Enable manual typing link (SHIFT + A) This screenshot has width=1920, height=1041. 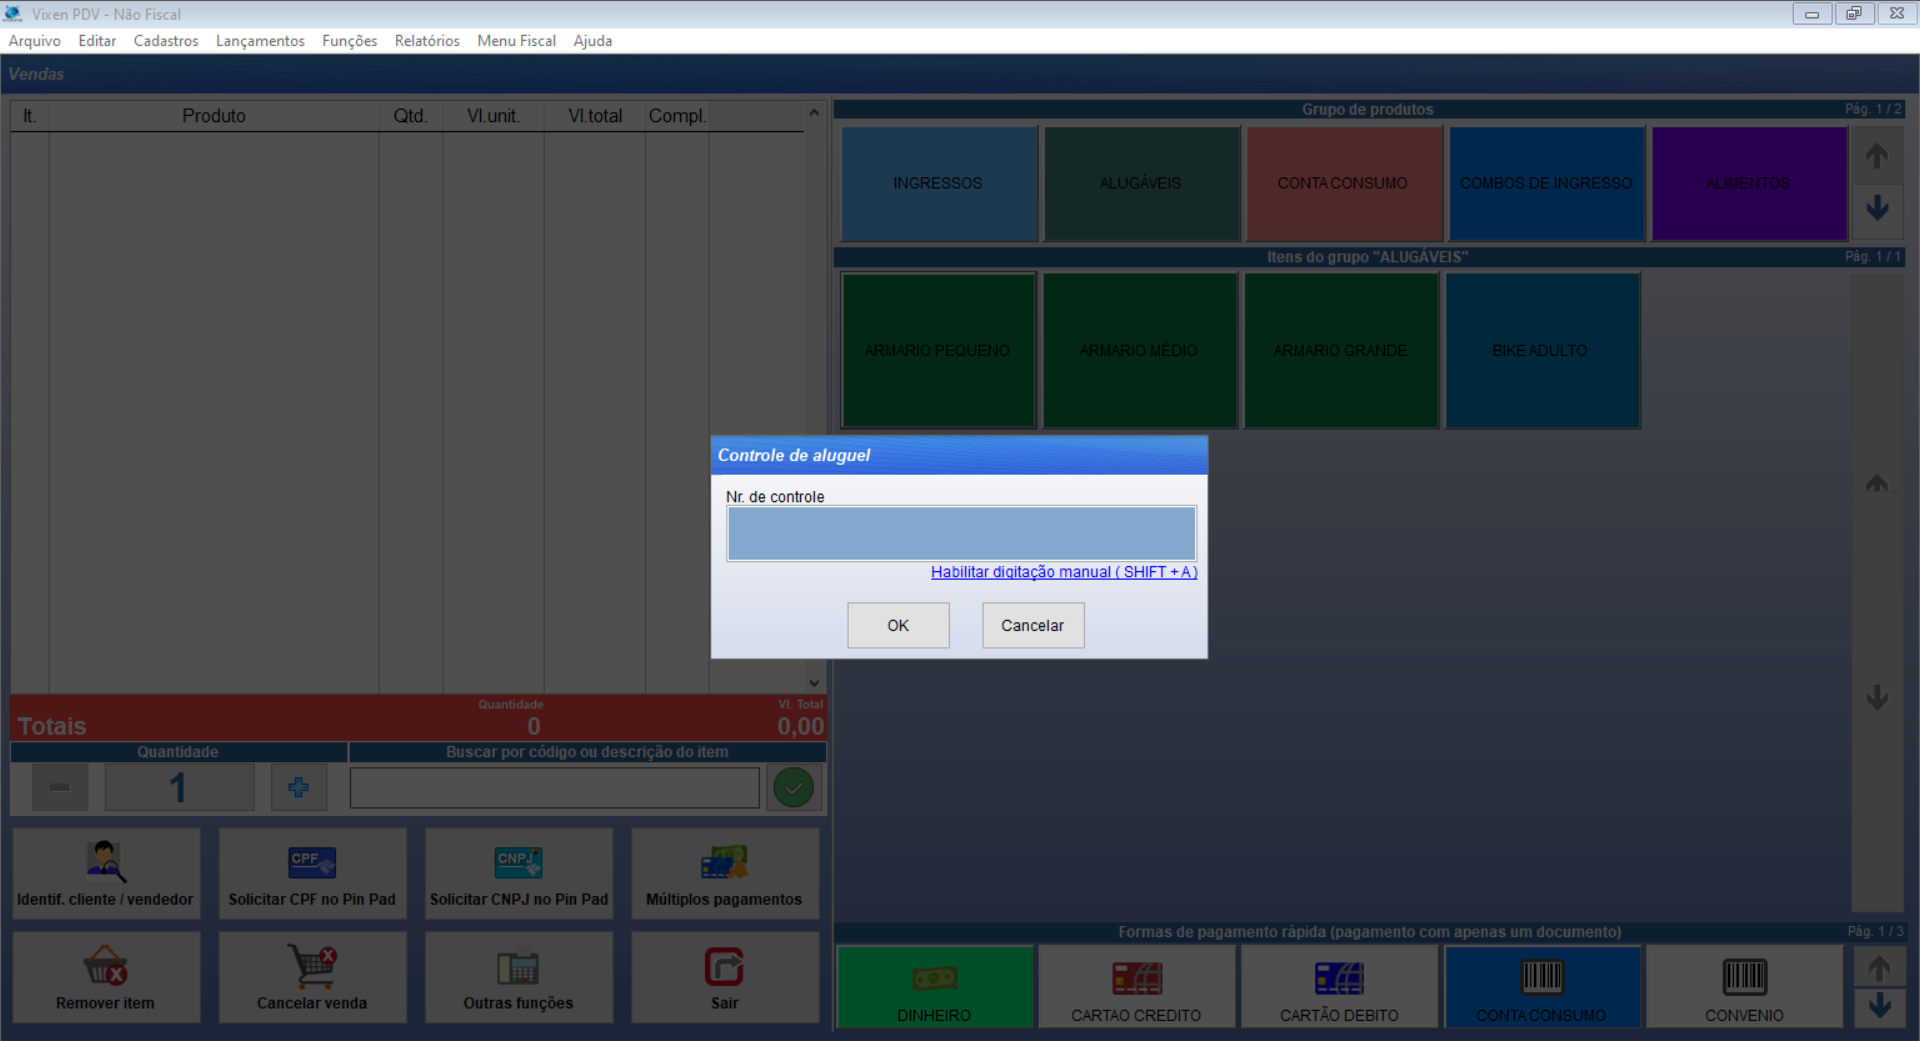click(x=1064, y=572)
